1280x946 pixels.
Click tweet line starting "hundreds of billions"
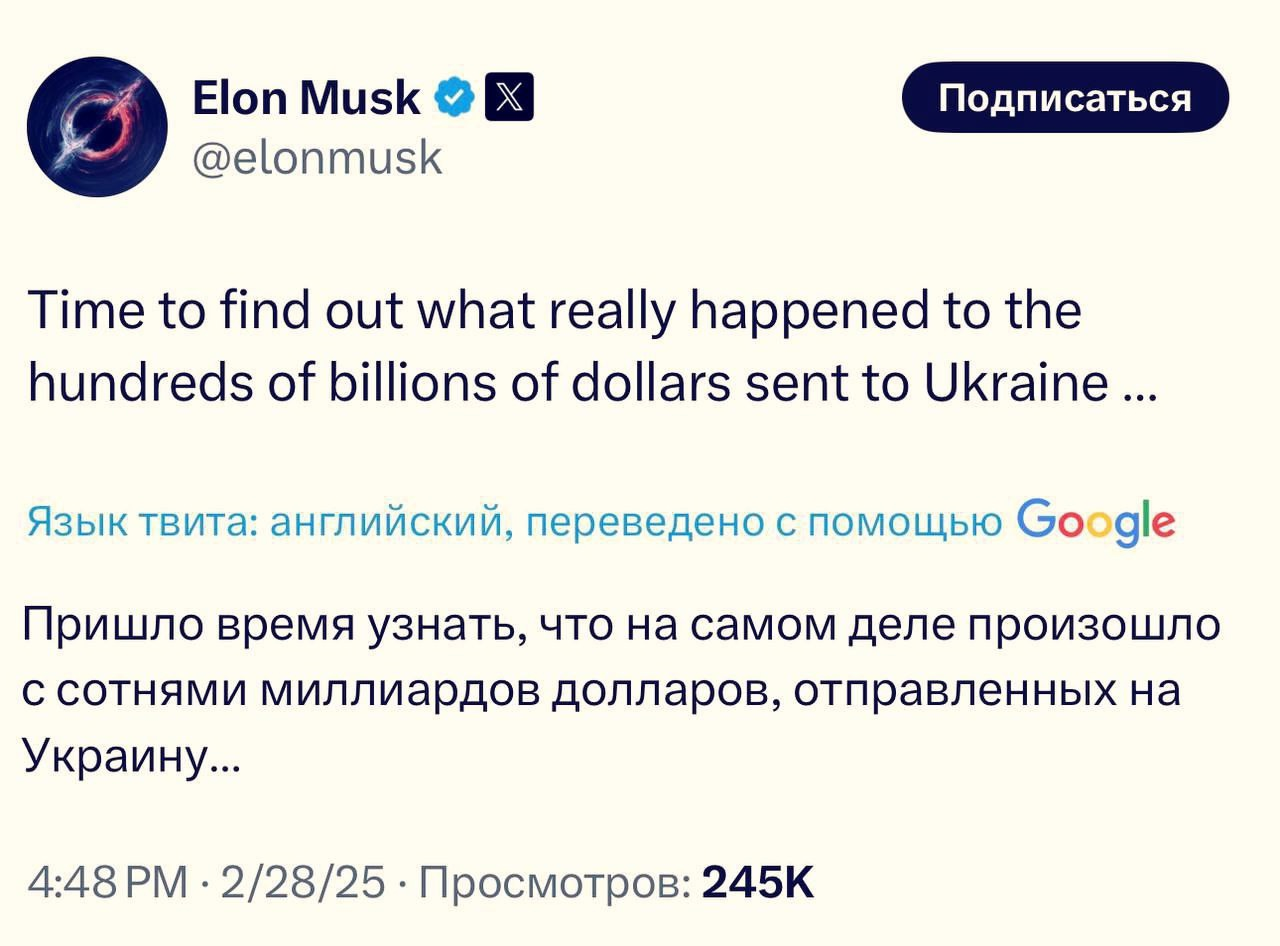(590, 382)
